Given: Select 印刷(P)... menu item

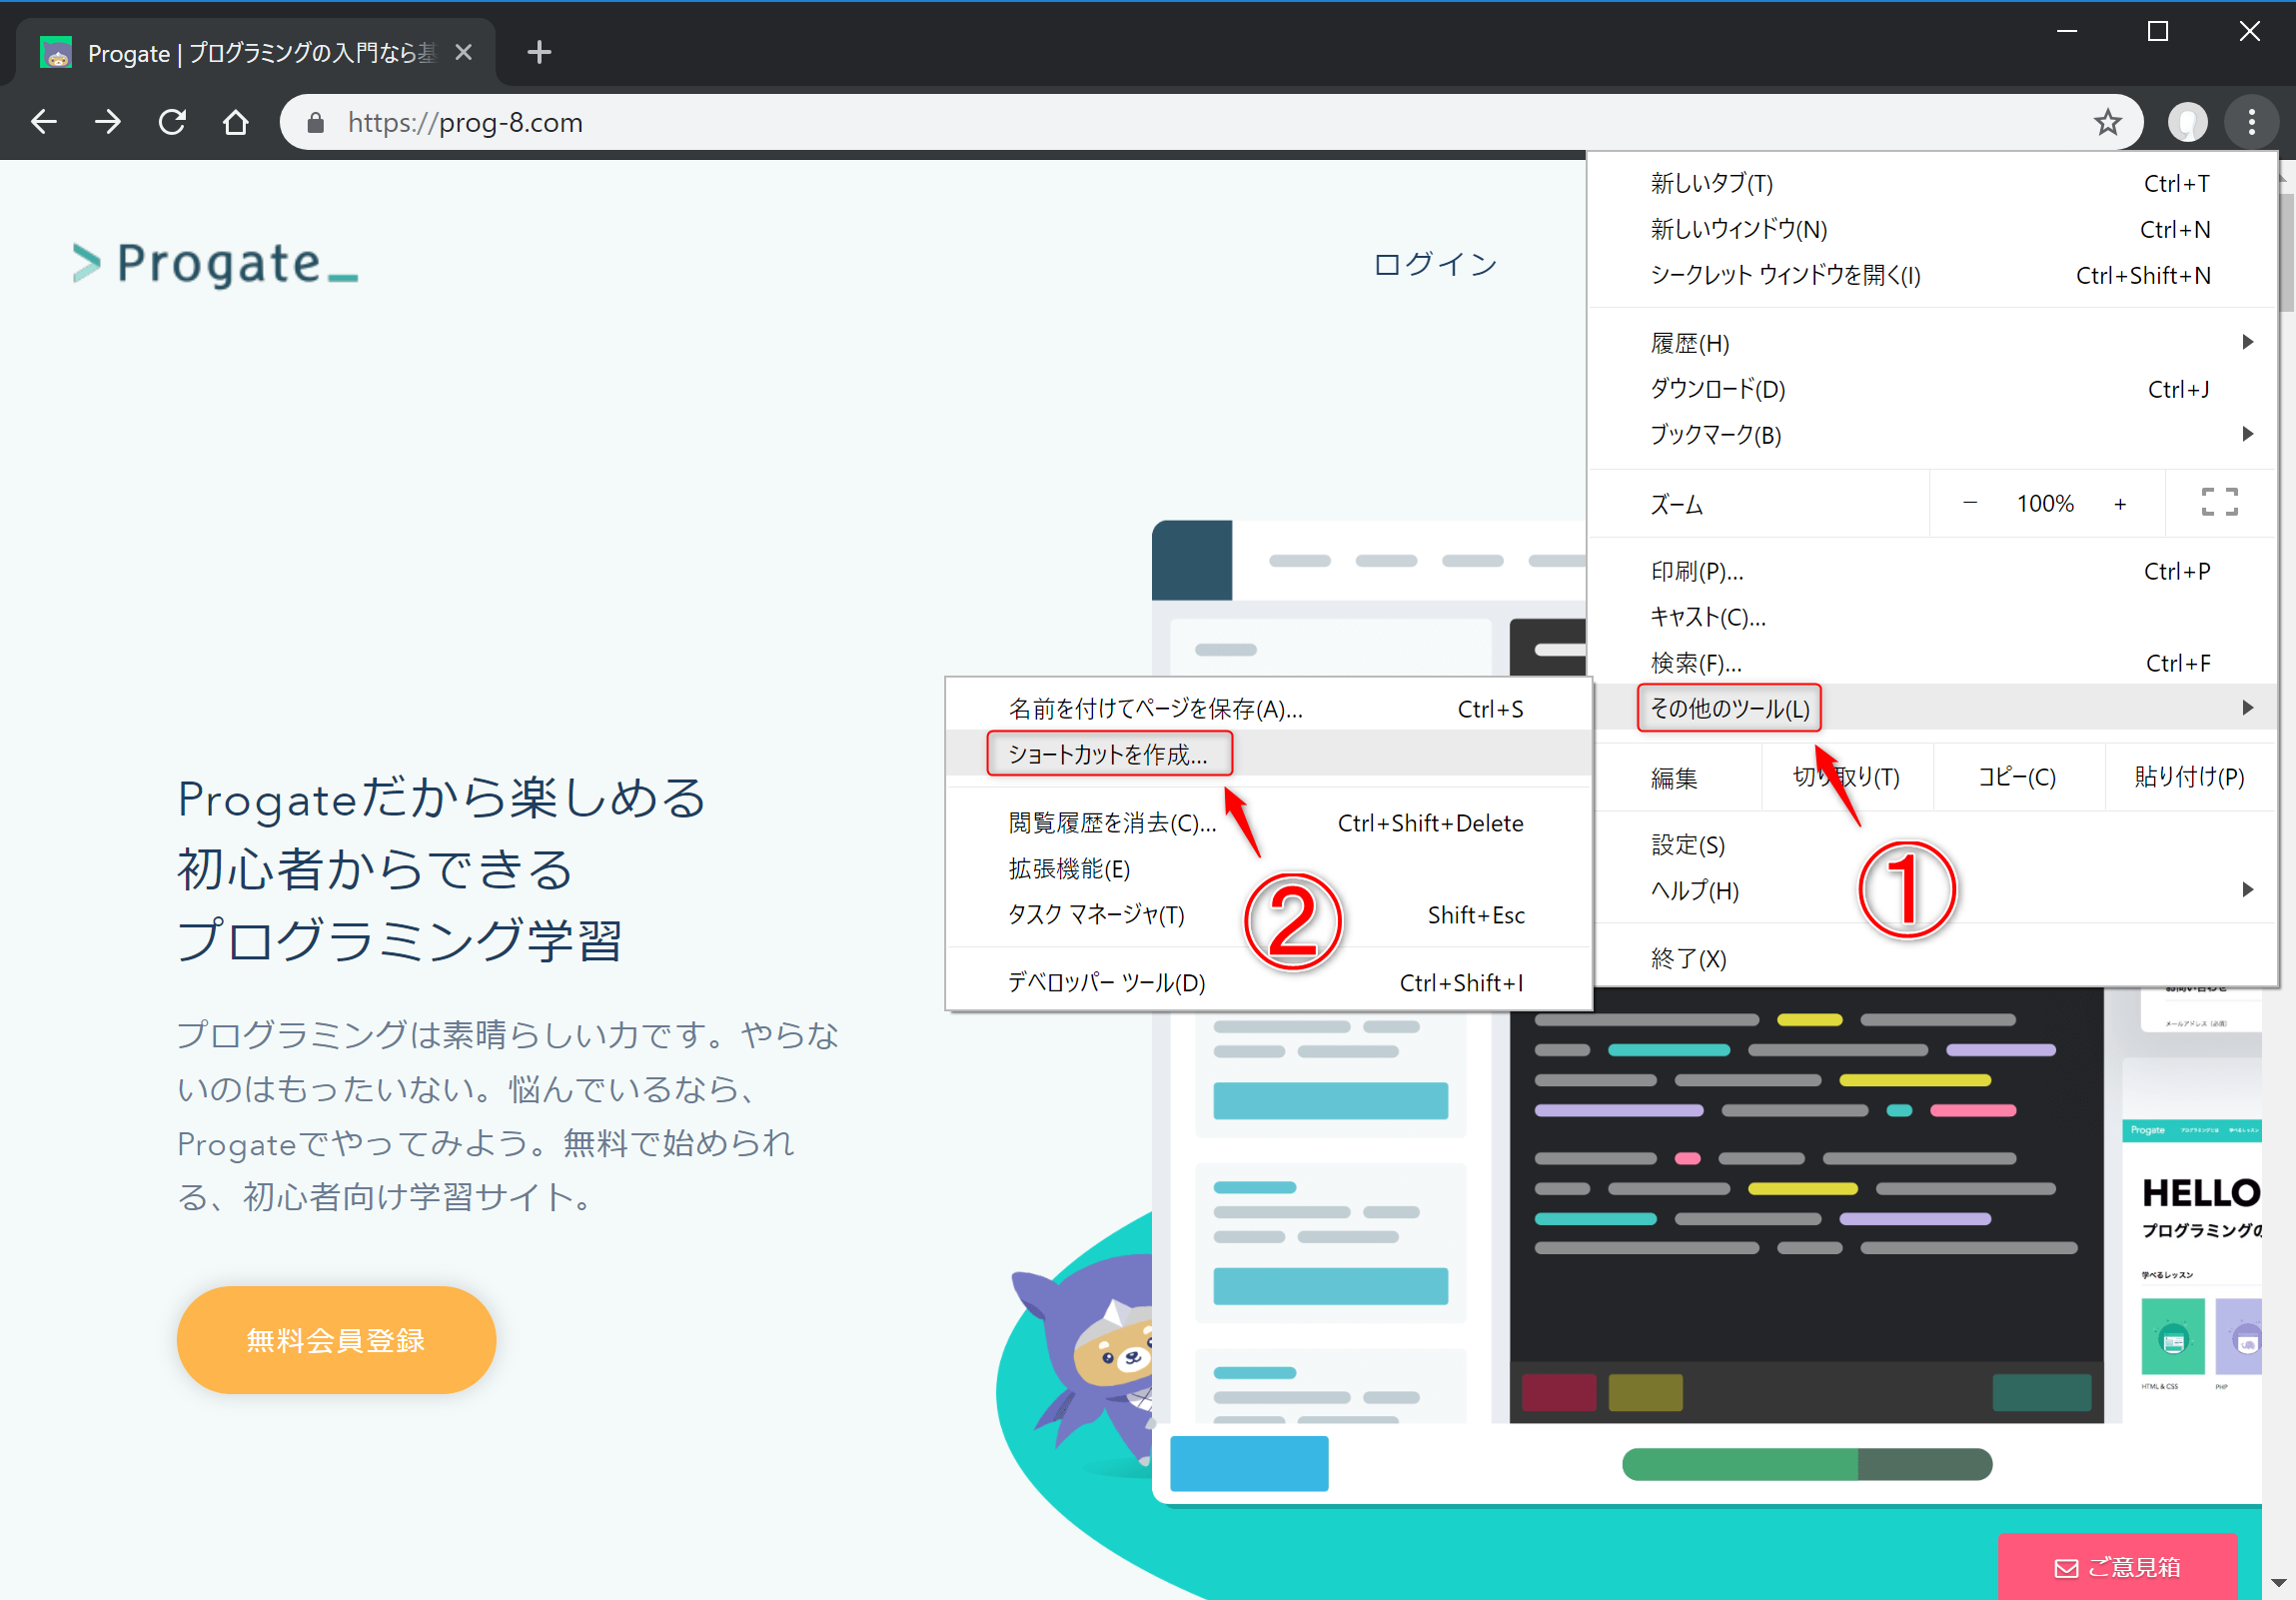Looking at the screenshot, I should 1931,571.
